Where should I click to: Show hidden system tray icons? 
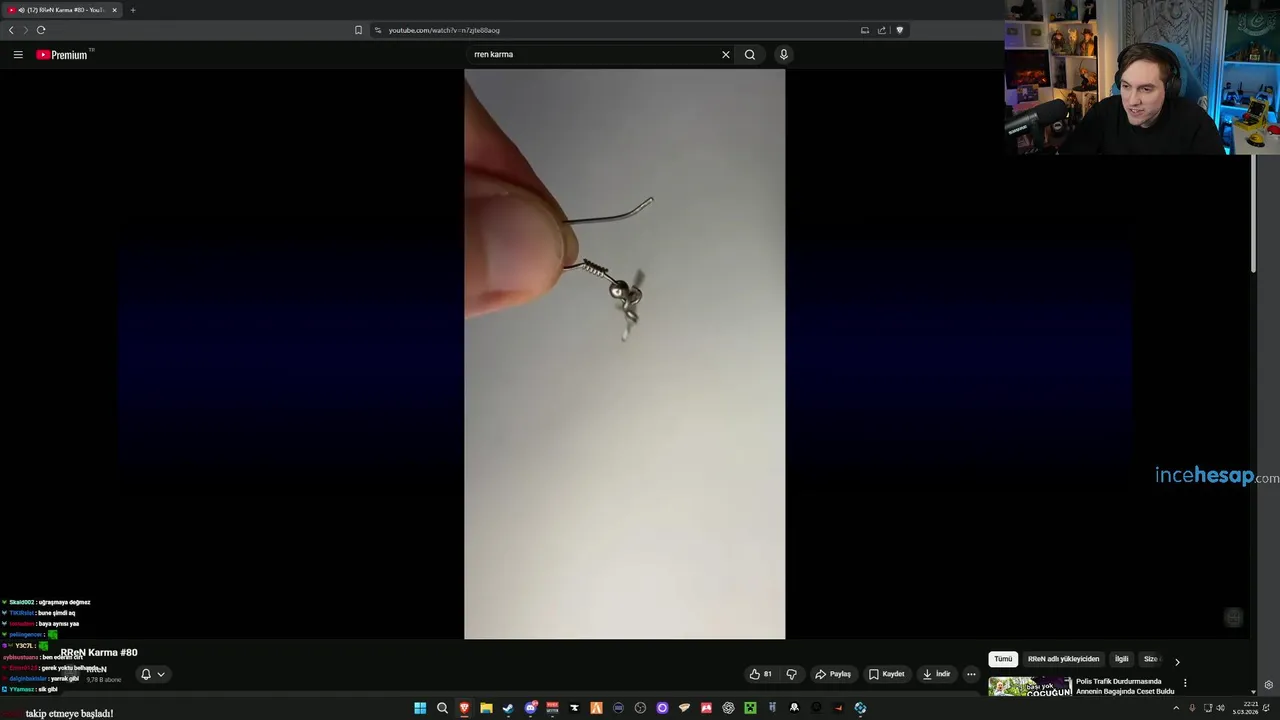(1176, 708)
